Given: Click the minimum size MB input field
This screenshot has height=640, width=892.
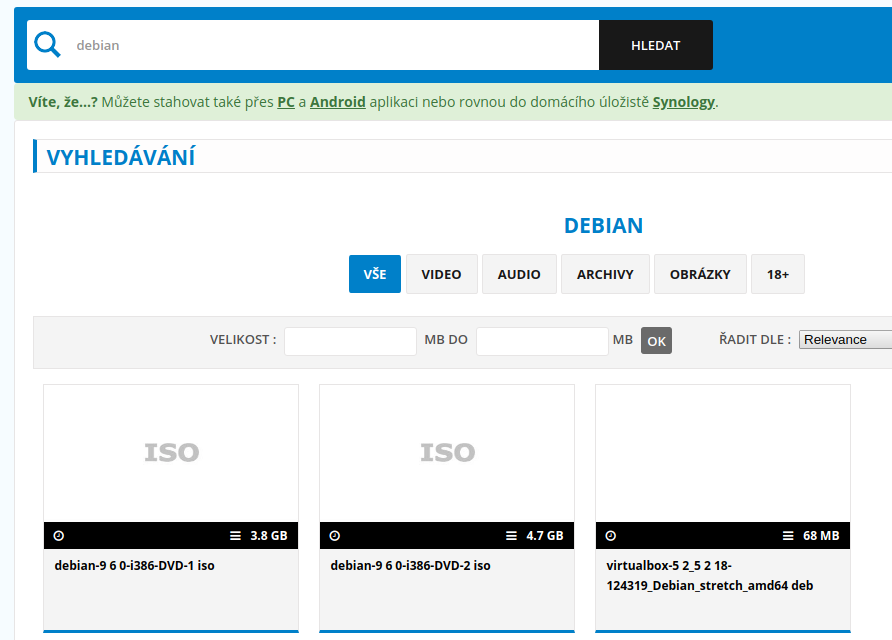Looking at the screenshot, I should click(x=350, y=341).
